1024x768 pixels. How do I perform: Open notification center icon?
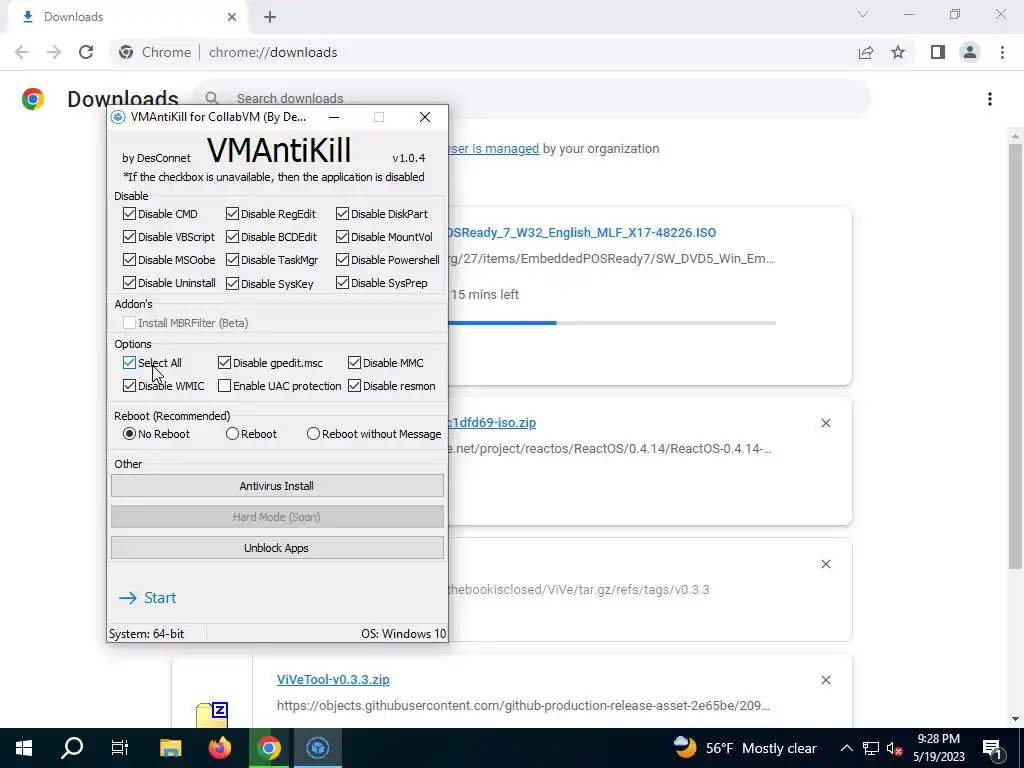(991, 748)
